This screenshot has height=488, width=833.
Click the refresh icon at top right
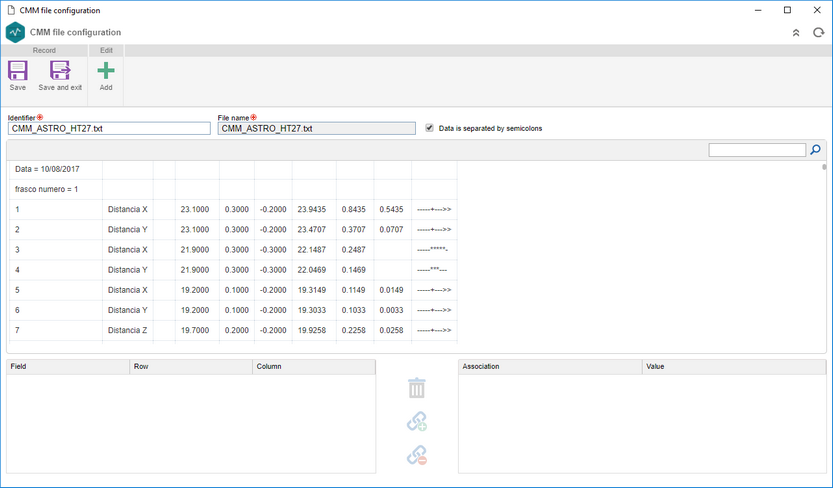tap(818, 33)
